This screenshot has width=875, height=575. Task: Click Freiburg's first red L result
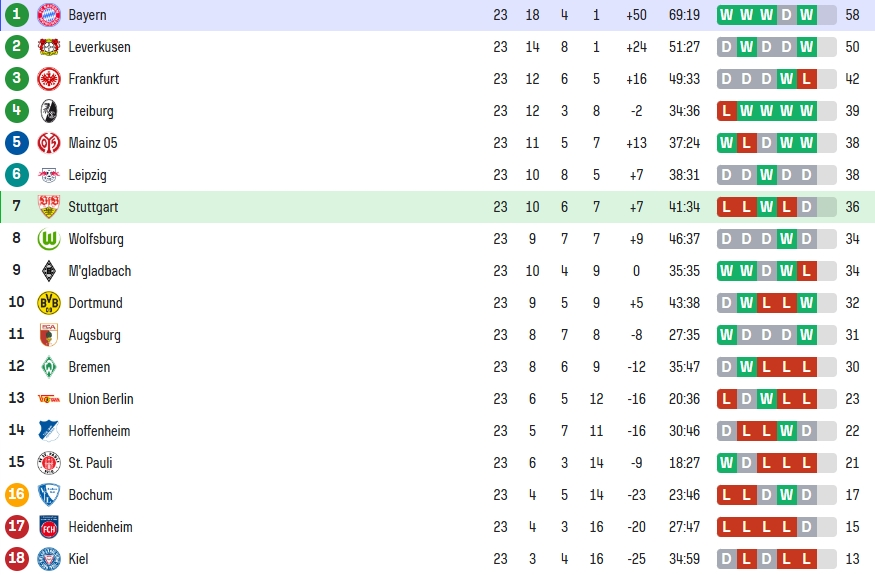726,111
